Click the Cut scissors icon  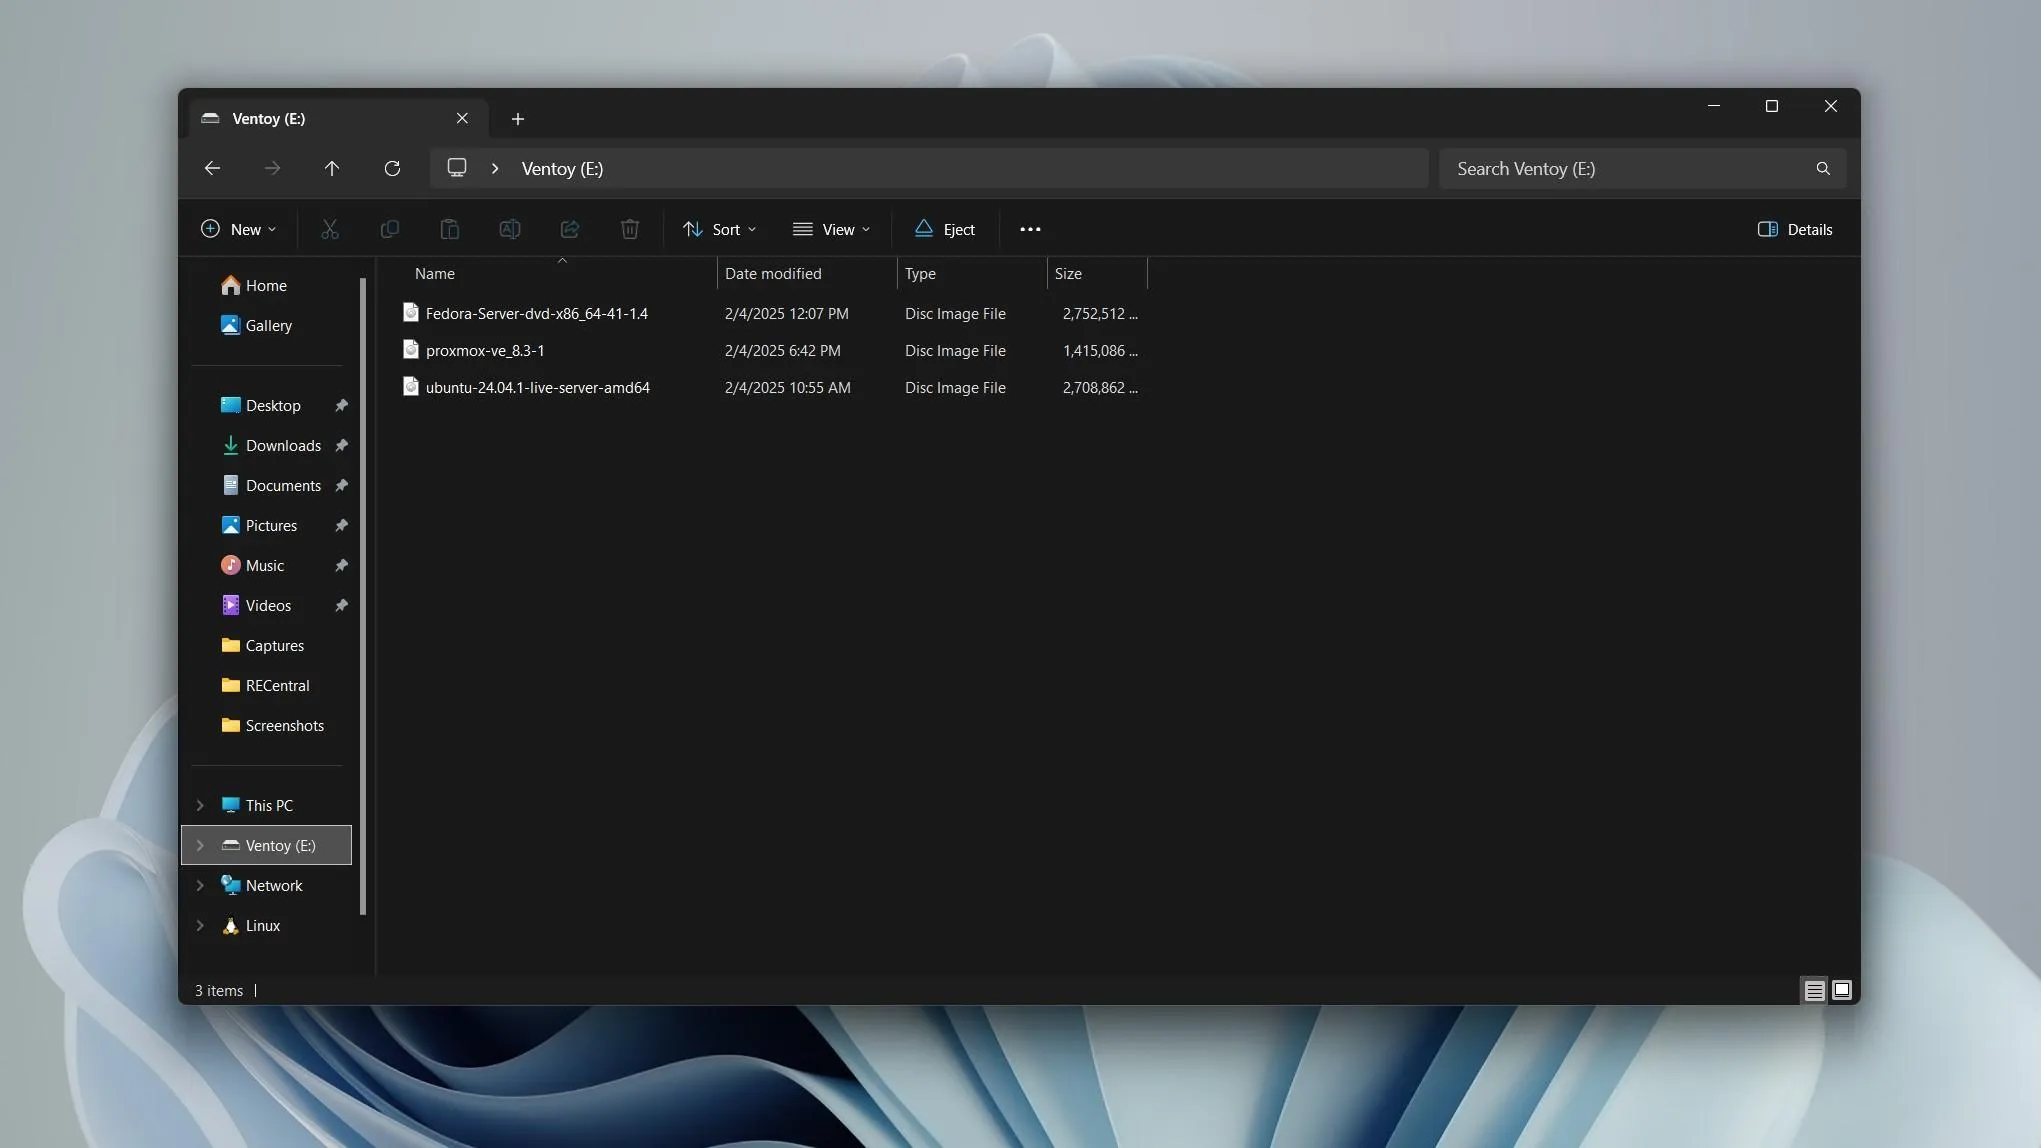pos(330,229)
